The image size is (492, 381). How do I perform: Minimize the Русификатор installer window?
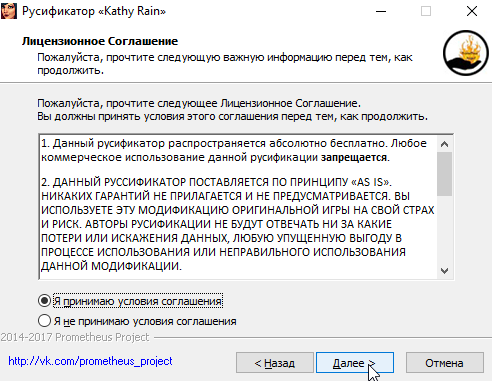(x=381, y=11)
